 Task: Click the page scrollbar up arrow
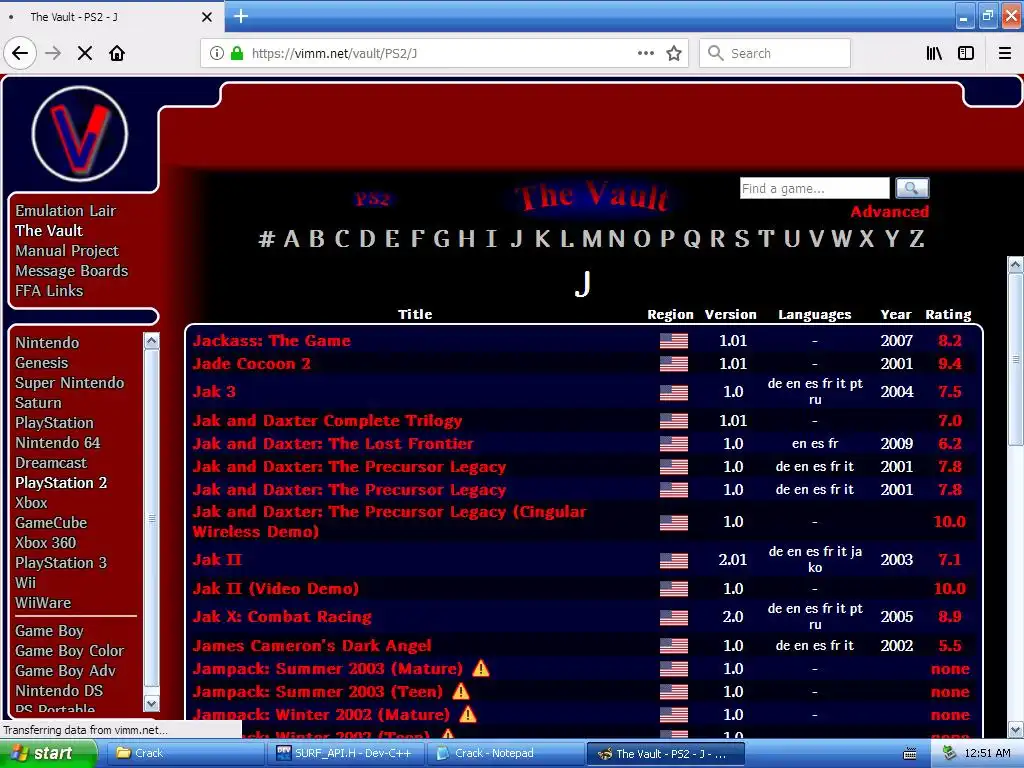pos(1016,264)
